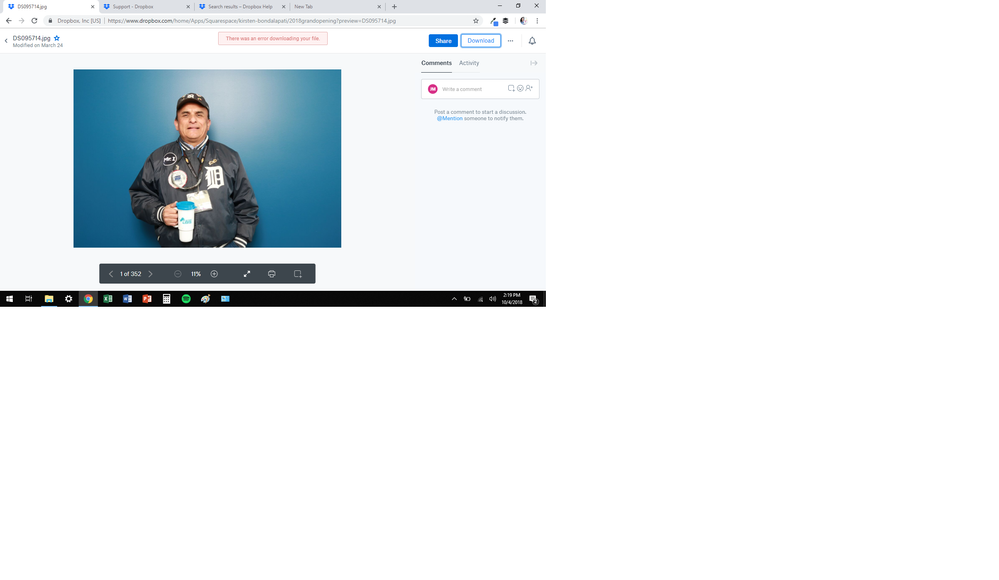Screen dimensions: 999x580
Task: Click the Download button
Action: click(481, 41)
